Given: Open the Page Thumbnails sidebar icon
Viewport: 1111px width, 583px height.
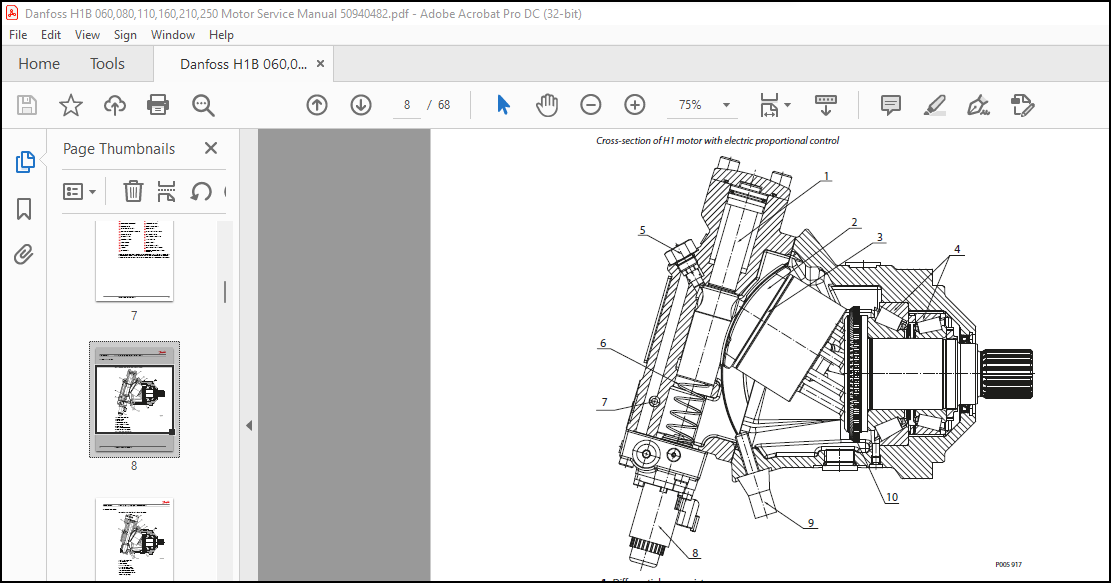Looking at the screenshot, I should (x=25, y=162).
